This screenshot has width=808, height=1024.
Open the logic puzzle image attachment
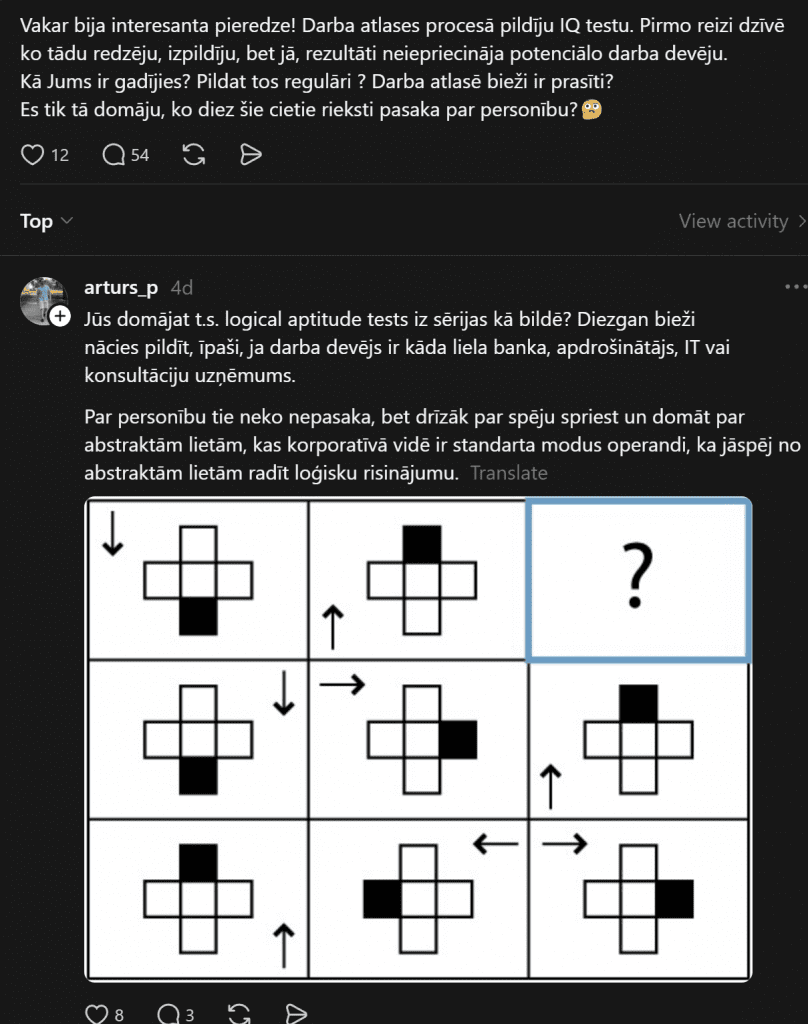[x=418, y=738]
